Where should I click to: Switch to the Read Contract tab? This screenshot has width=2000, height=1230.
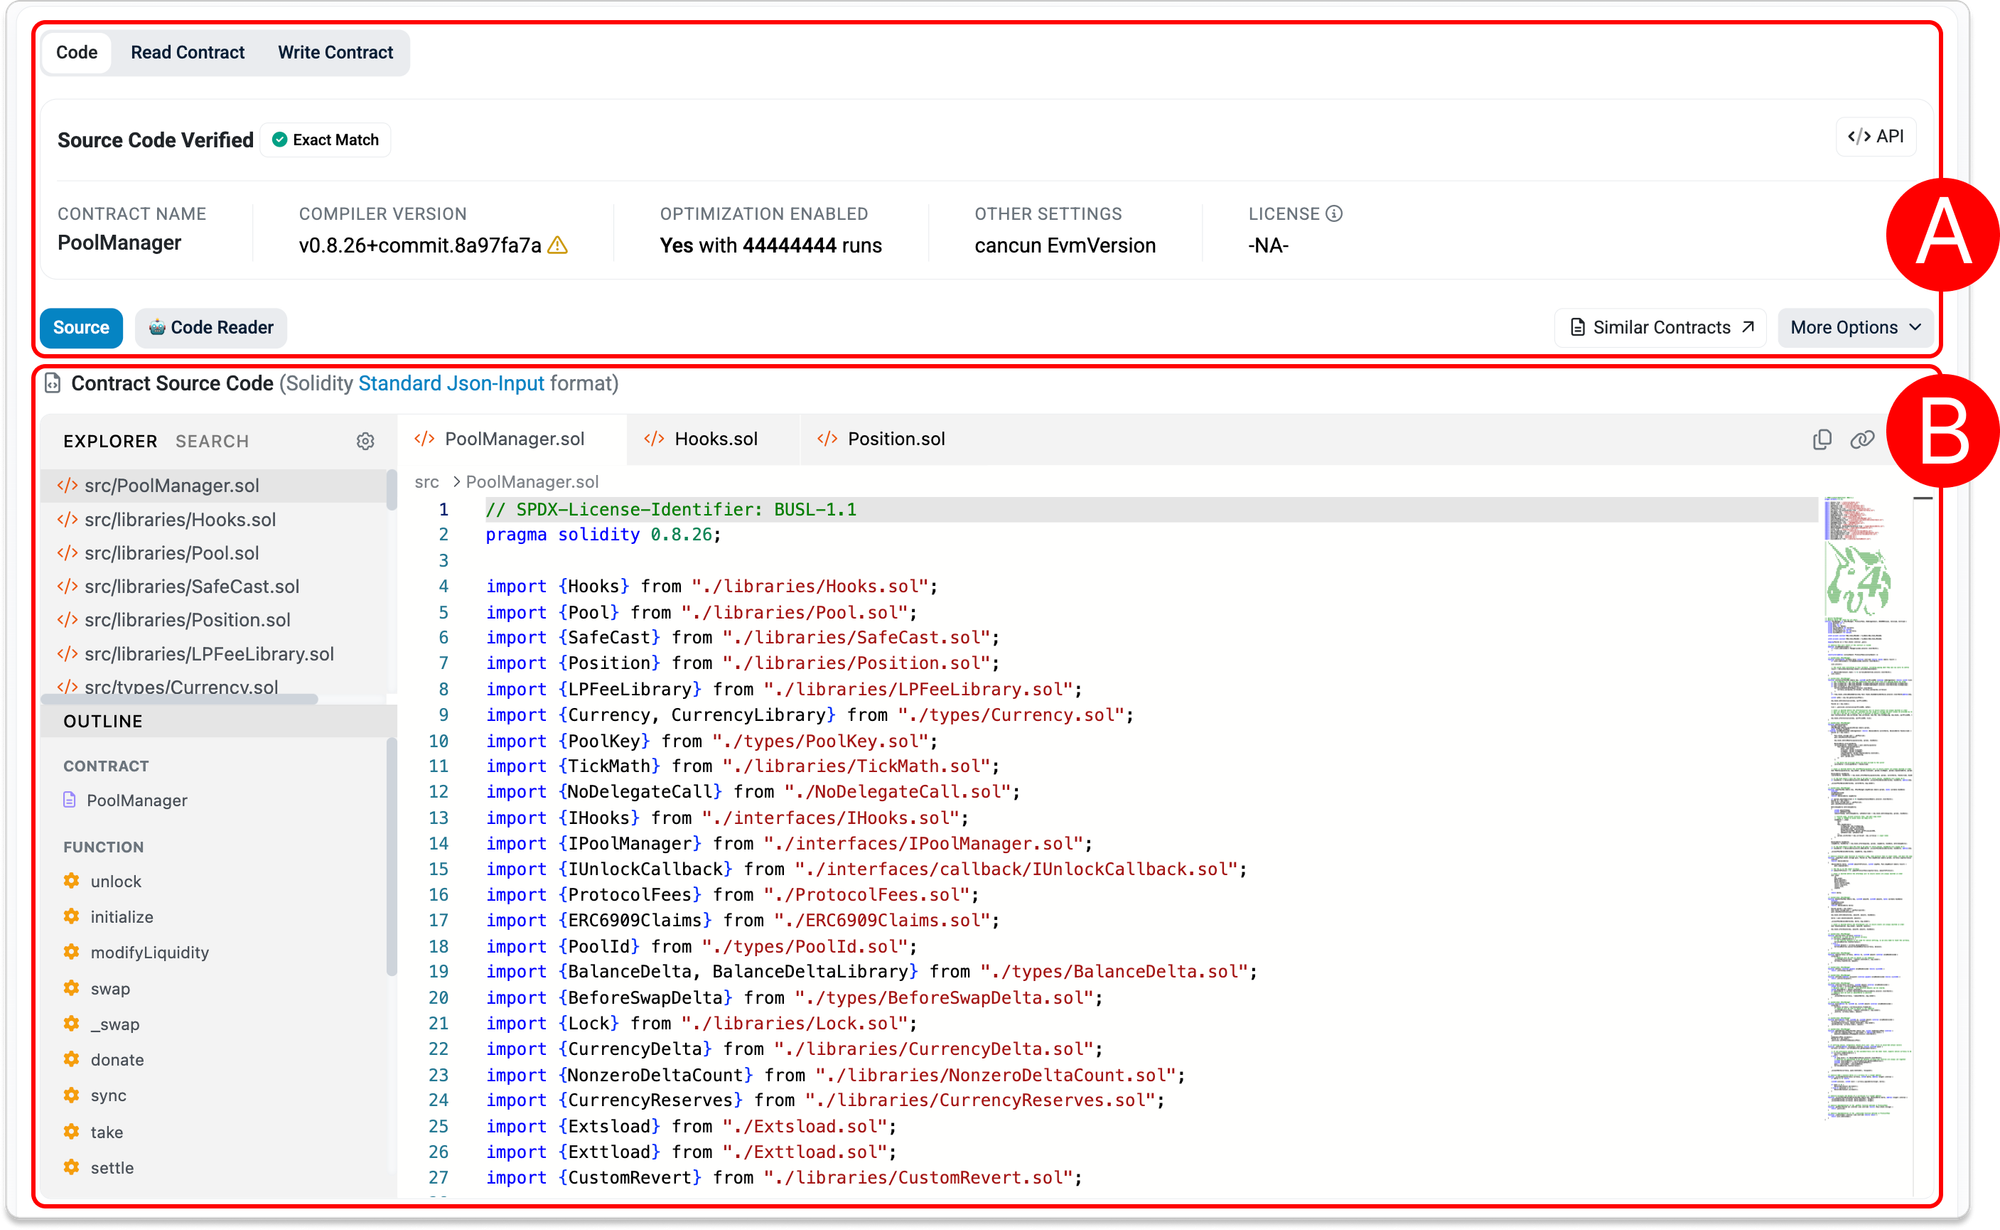(x=187, y=53)
